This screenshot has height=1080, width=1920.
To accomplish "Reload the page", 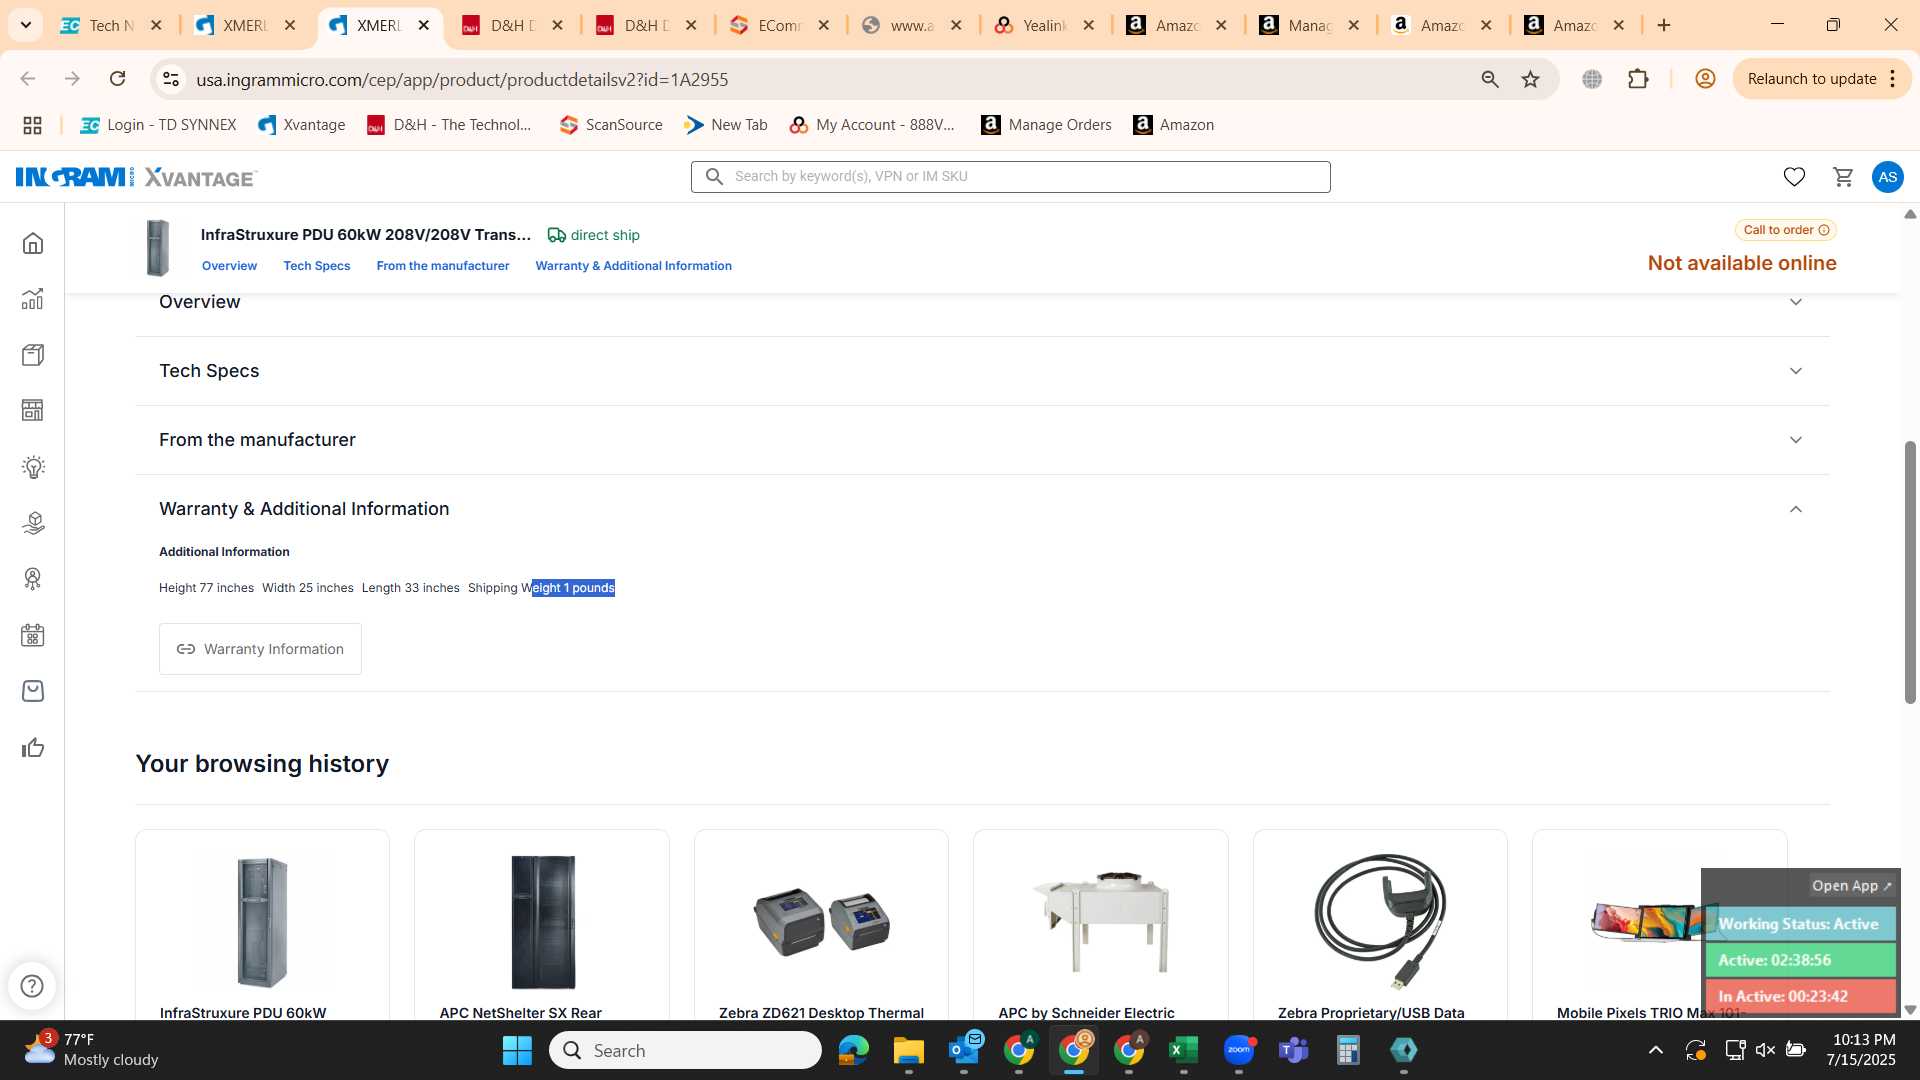I will pos(117,79).
